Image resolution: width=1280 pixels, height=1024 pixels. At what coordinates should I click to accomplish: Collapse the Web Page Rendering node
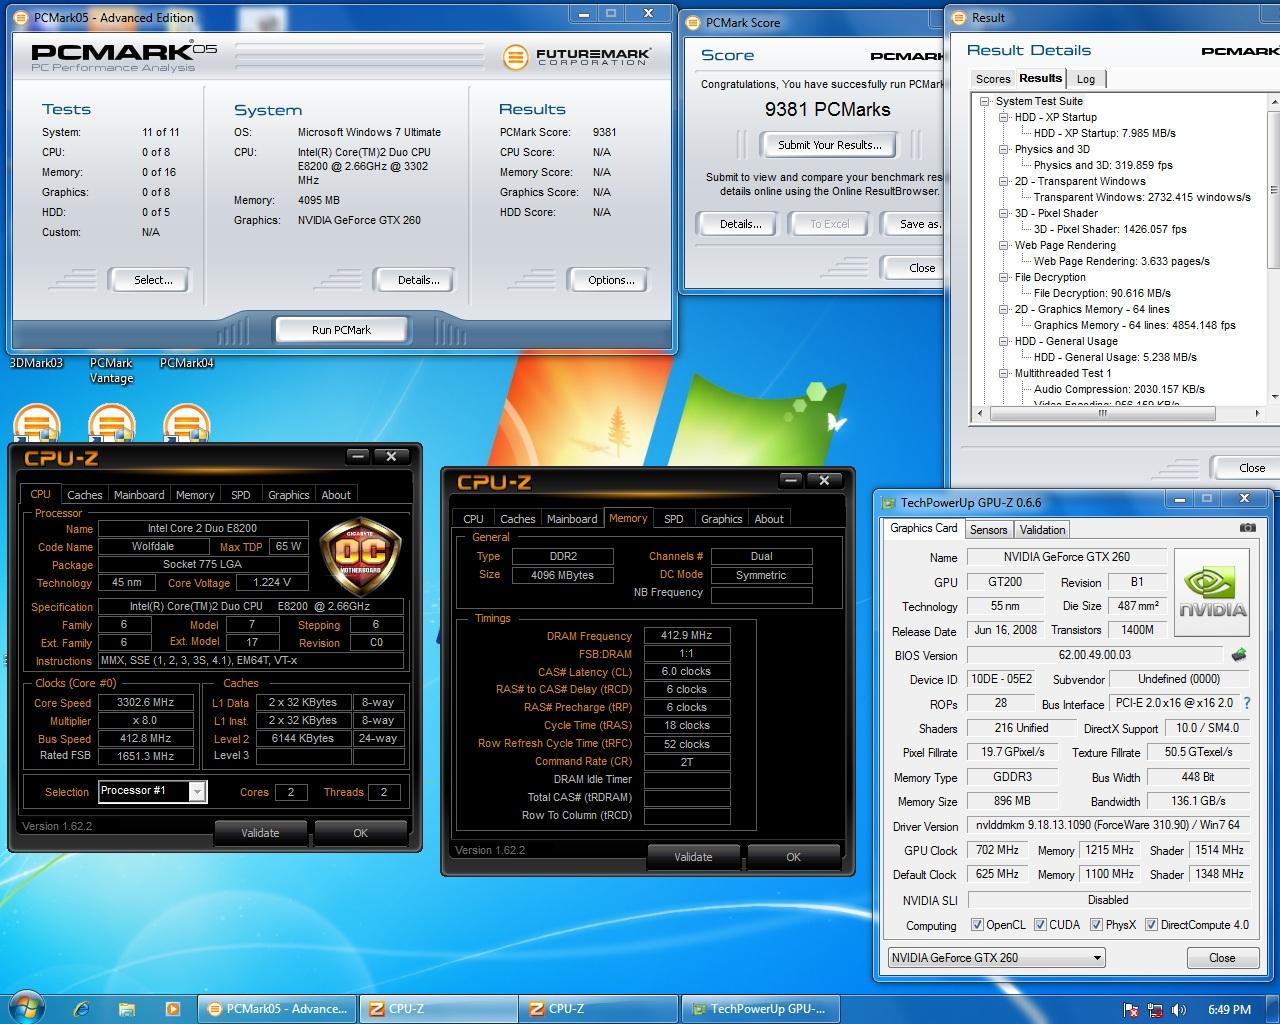pyautogui.click(x=1004, y=245)
